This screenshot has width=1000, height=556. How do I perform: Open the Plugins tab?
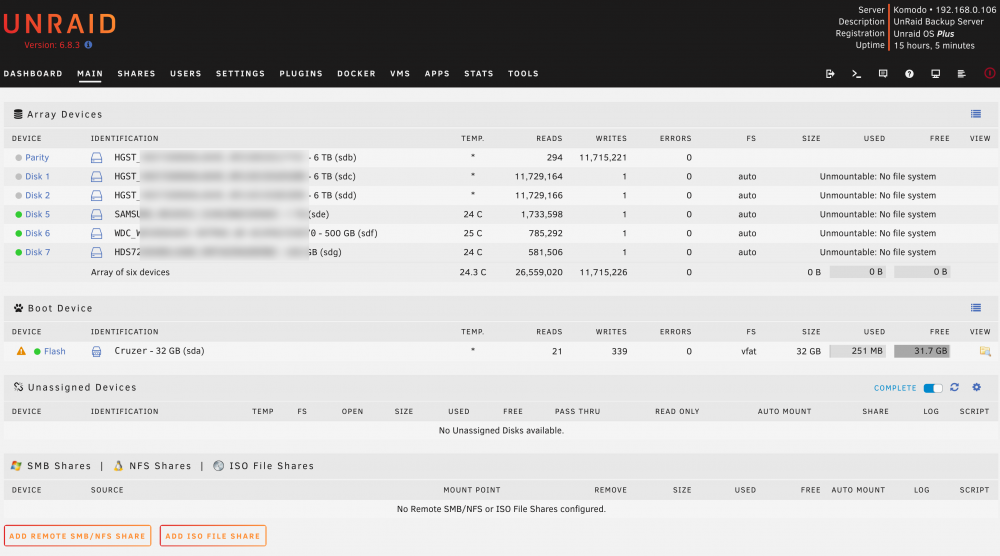[301, 74]
